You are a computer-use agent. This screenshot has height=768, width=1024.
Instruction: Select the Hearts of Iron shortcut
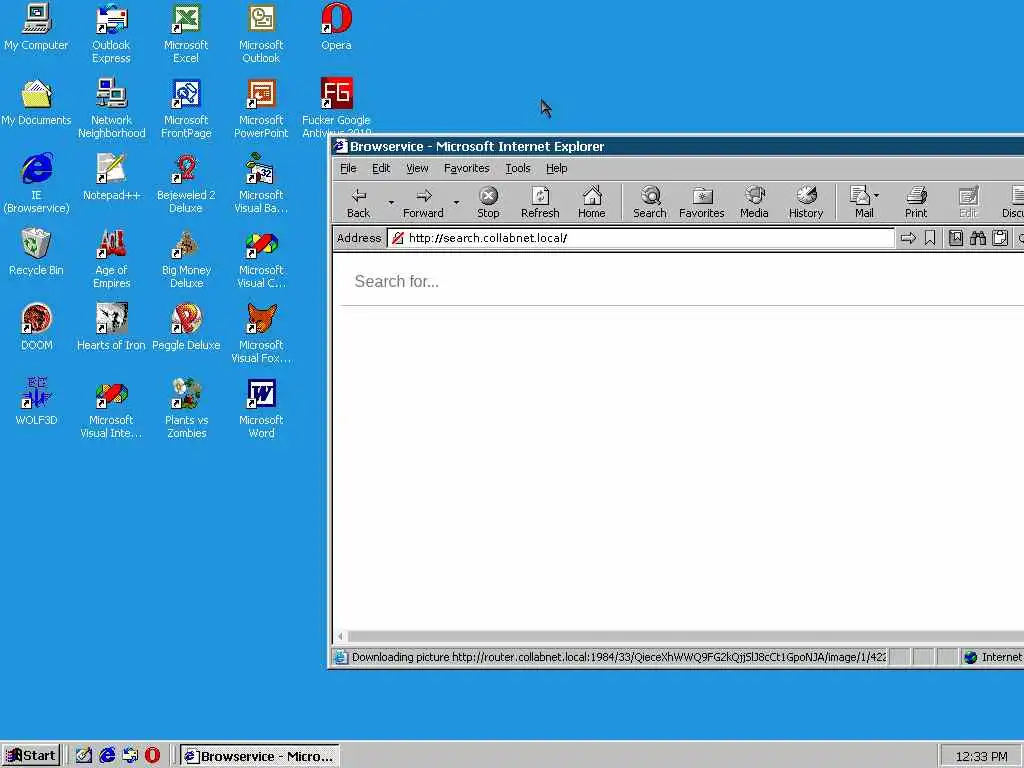112,328
